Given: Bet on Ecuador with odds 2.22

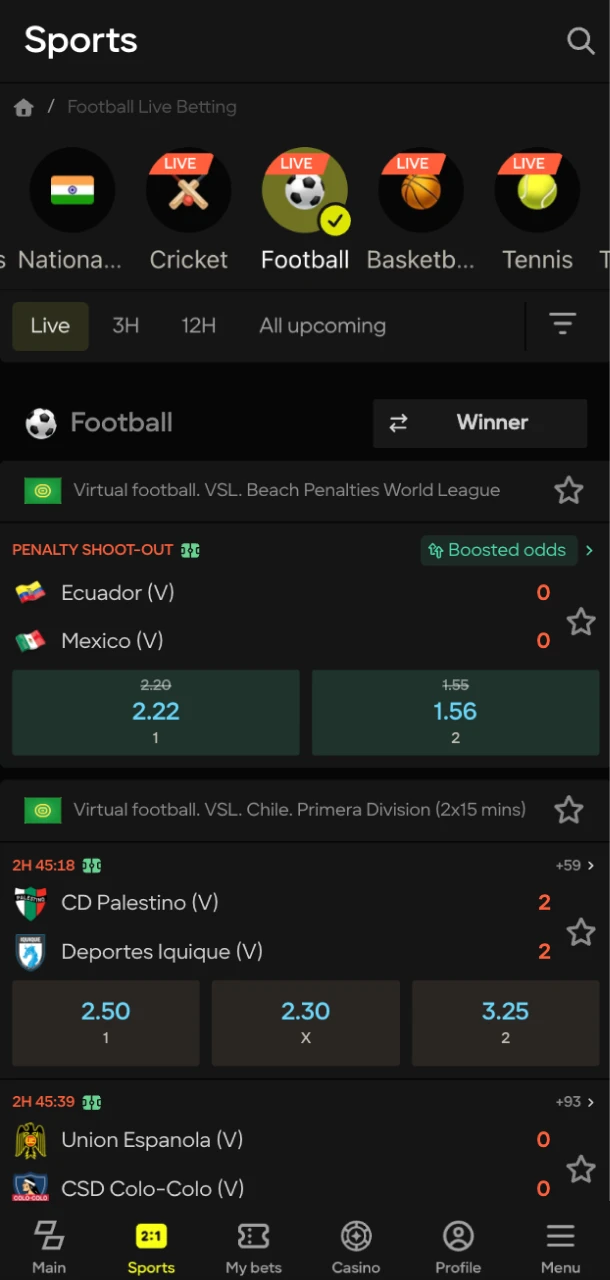Looking at the screenshot, I should [x=155, y=712].
